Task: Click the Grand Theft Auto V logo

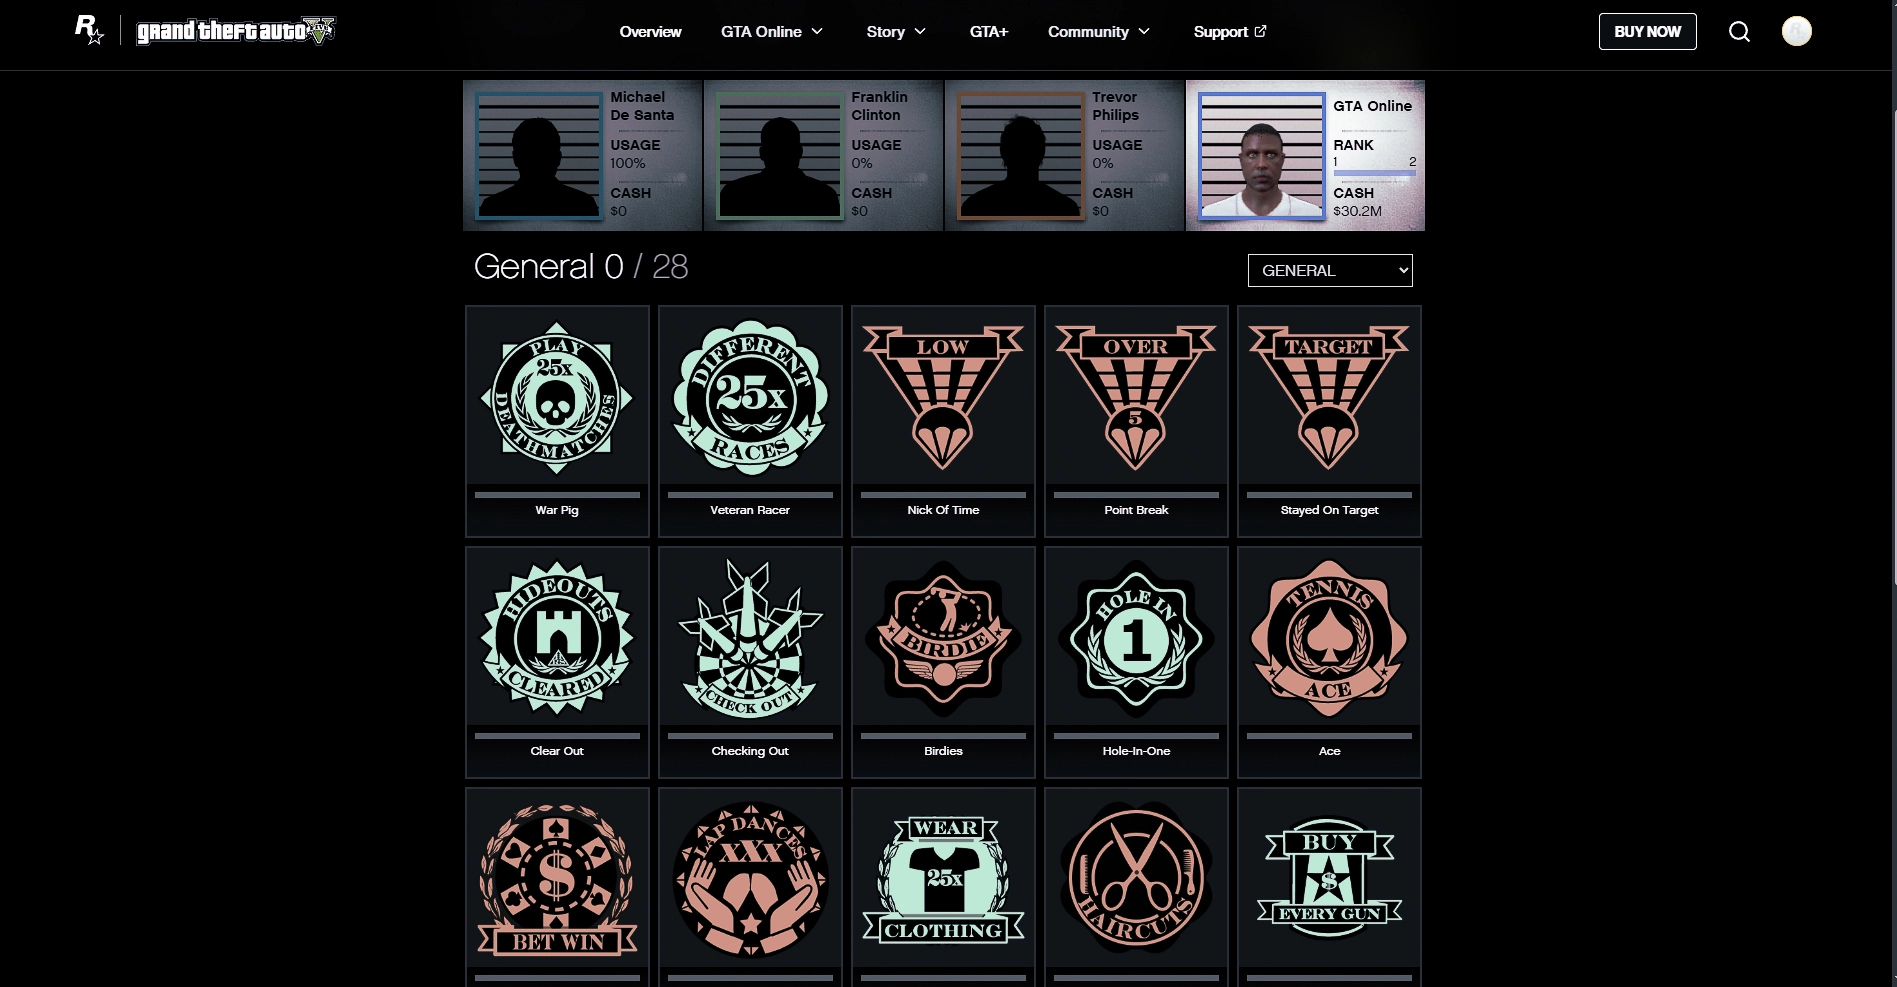Action: point(236,31)
